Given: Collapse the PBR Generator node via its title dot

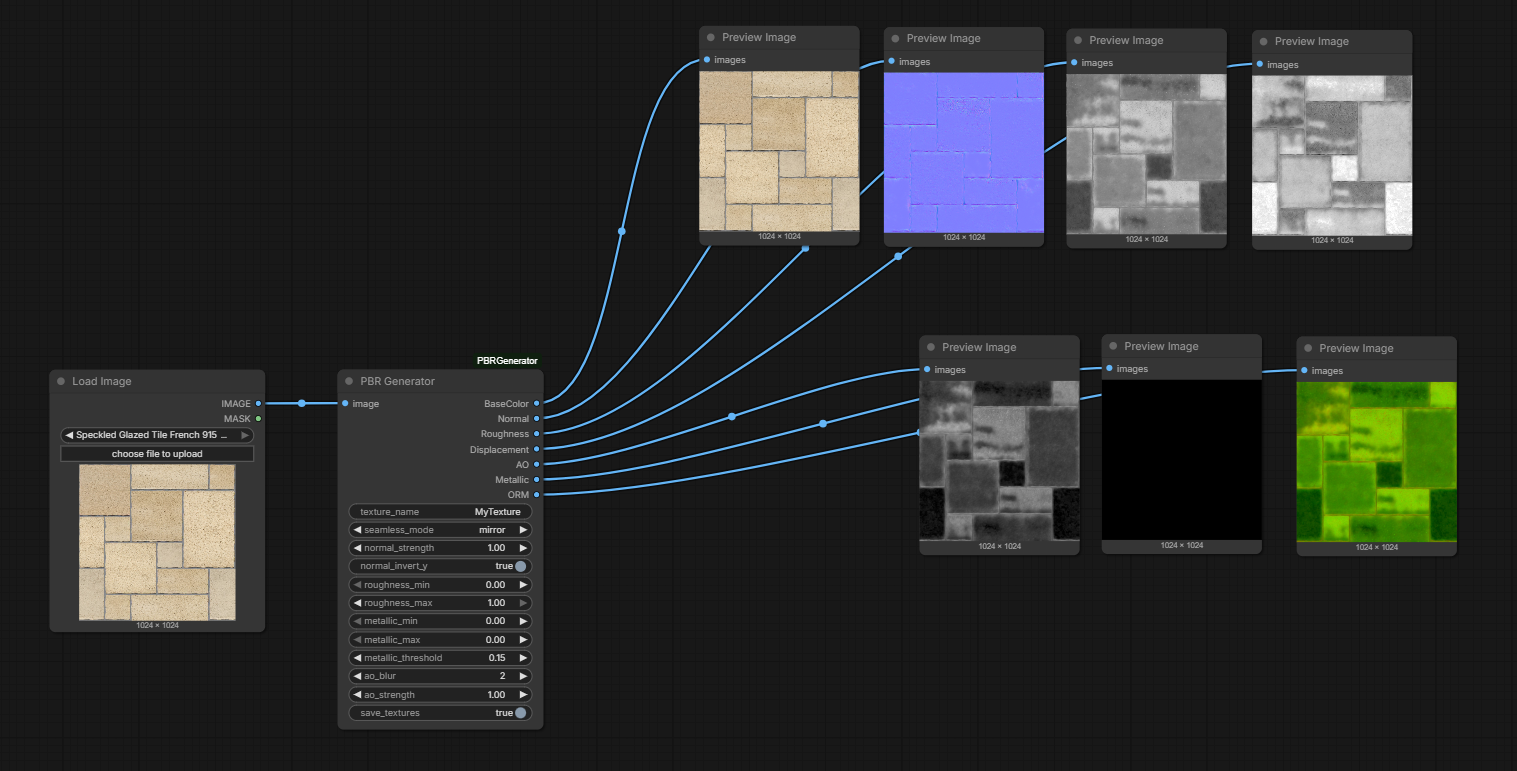Looking at the screenshot, I should pos(349,381).
